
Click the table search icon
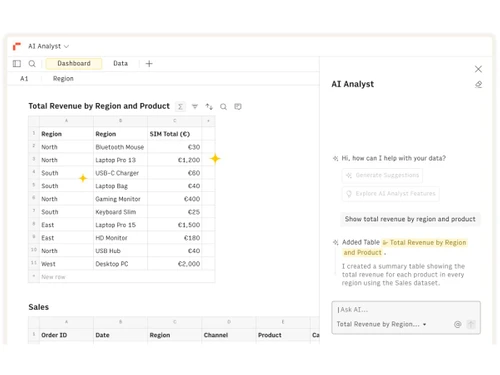tap(223, 107)
